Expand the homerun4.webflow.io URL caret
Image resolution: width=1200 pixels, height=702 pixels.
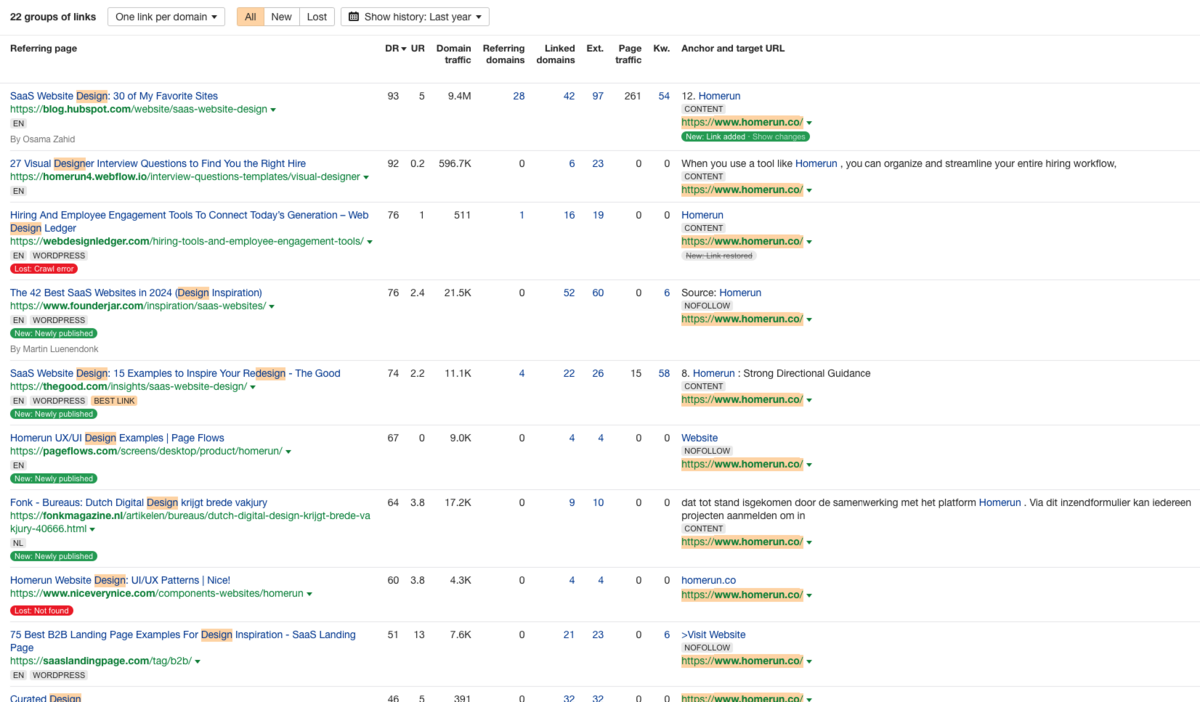coord(366,178)
